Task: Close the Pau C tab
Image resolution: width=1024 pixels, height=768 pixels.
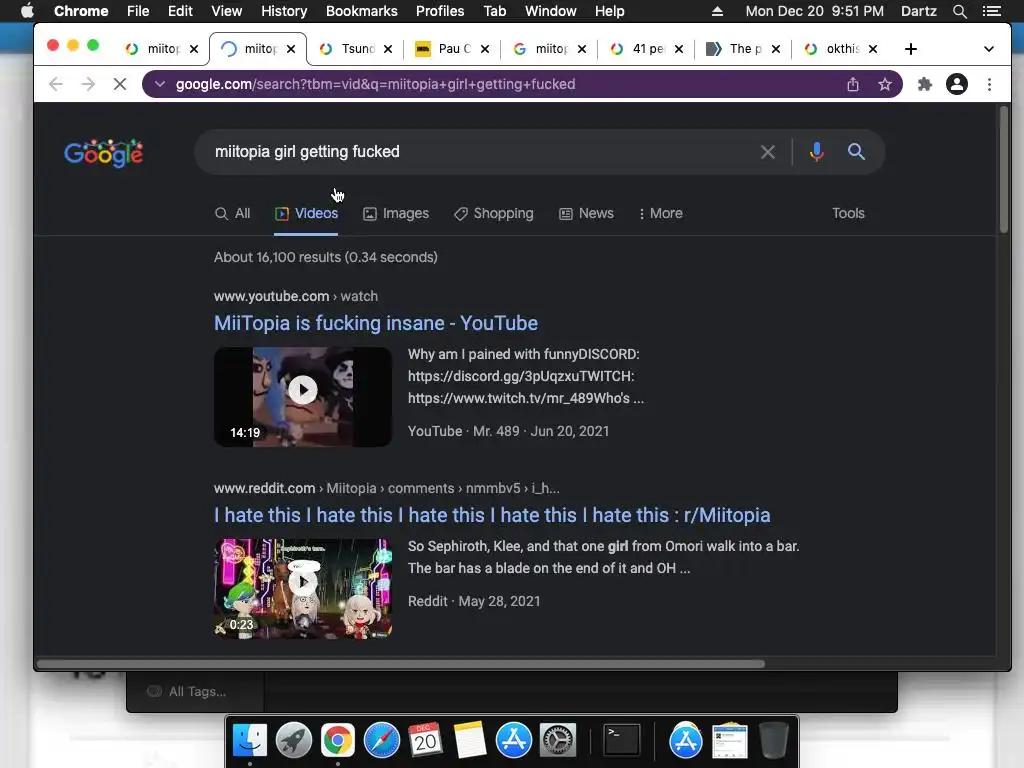Action: coord(485,49)
